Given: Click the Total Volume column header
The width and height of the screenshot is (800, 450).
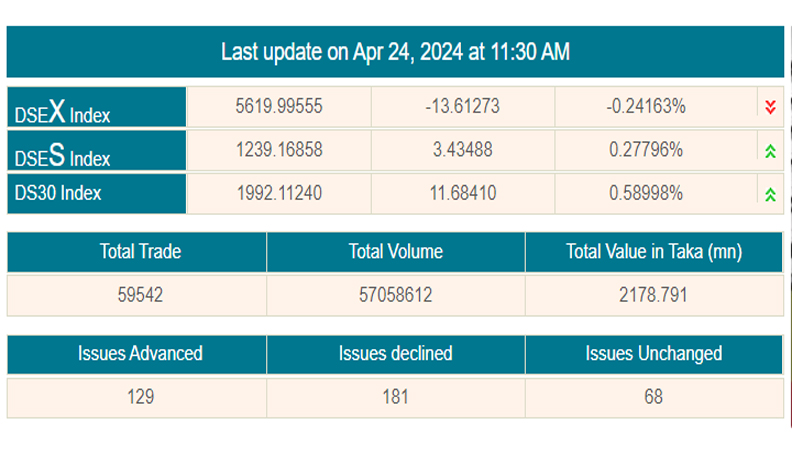Looking at the screenshot, I should click(395, 252).
